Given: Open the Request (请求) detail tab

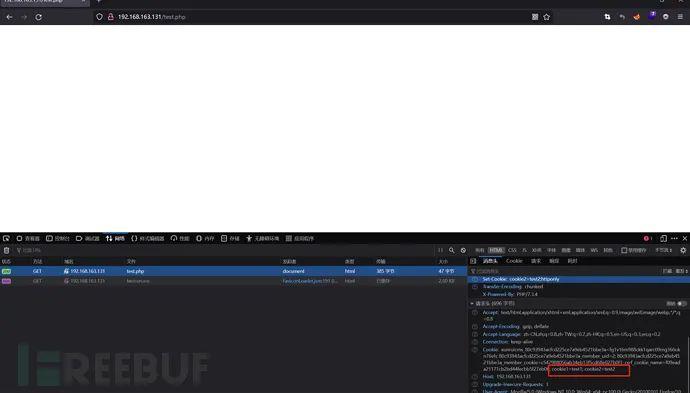Looking at the screenshot, I should [x=536, y=261].
